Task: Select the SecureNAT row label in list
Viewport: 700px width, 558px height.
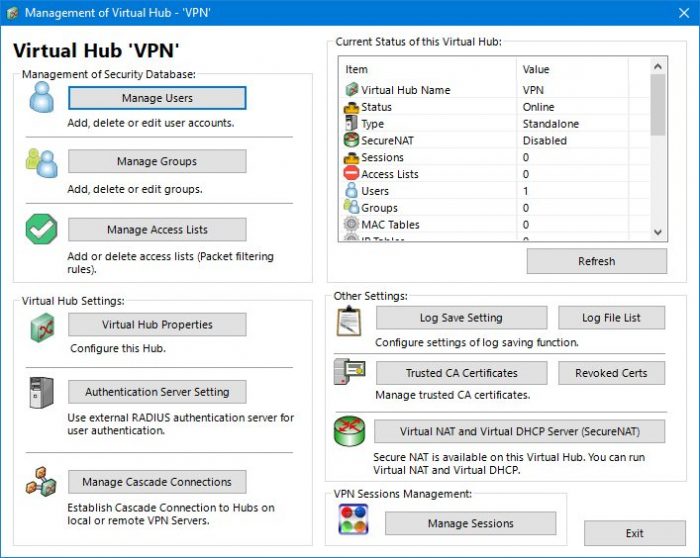Action: pos(387,141)
